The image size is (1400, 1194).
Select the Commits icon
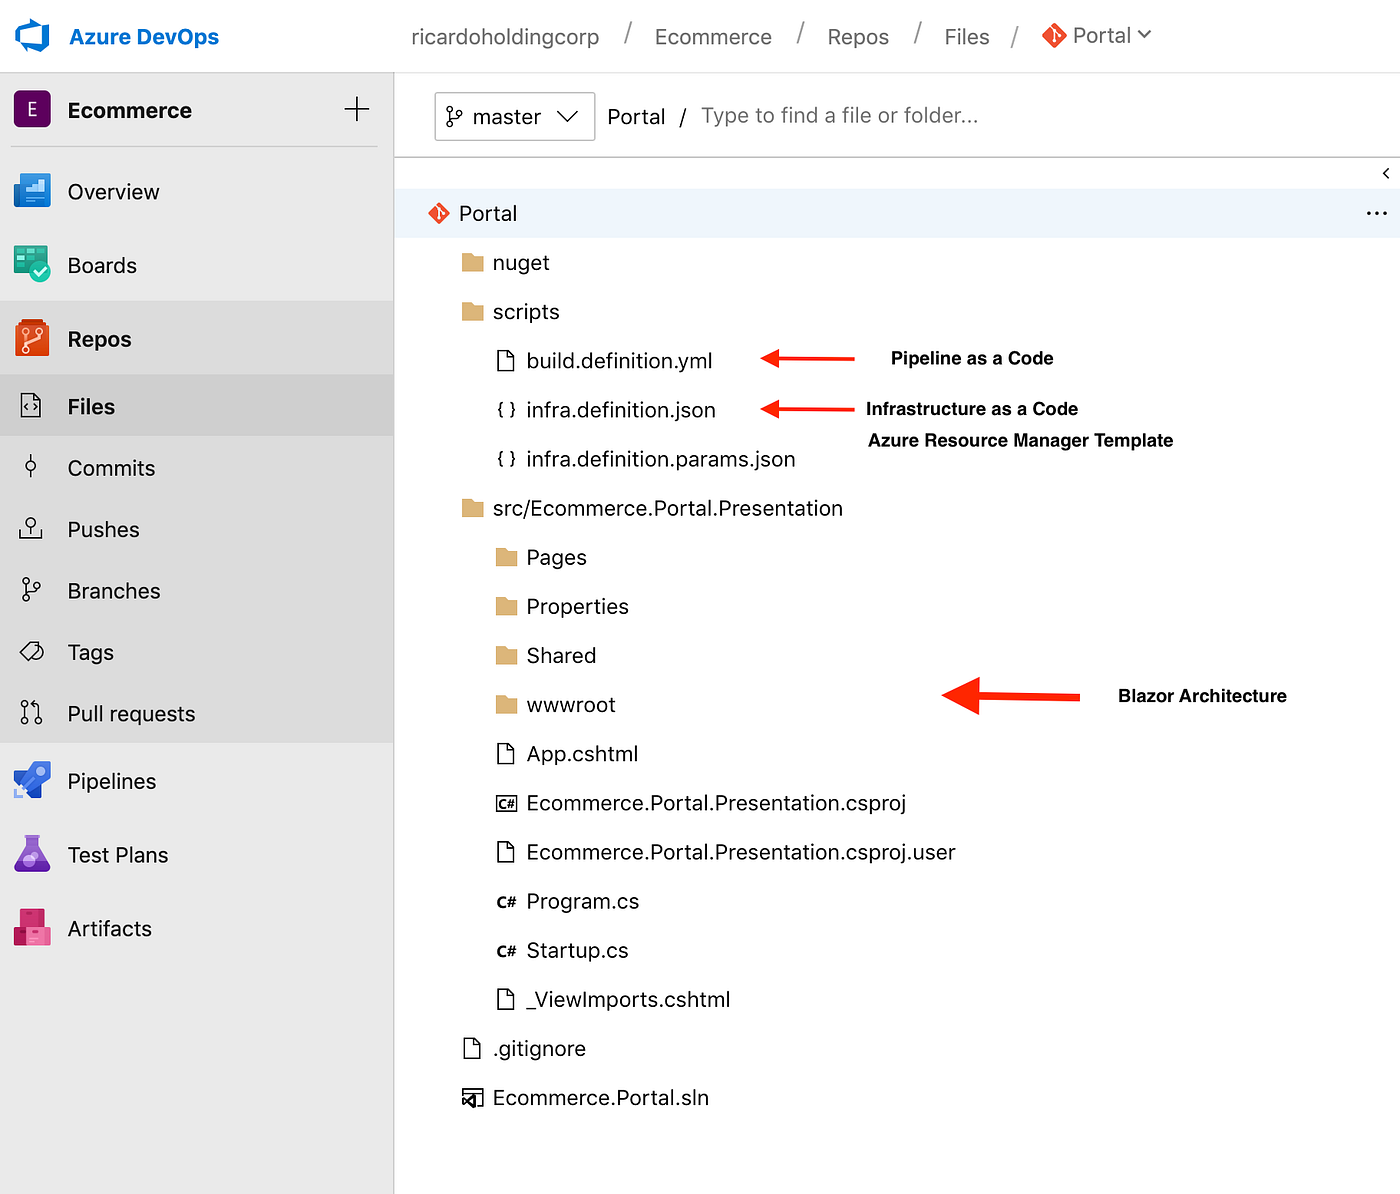point(32,467)
